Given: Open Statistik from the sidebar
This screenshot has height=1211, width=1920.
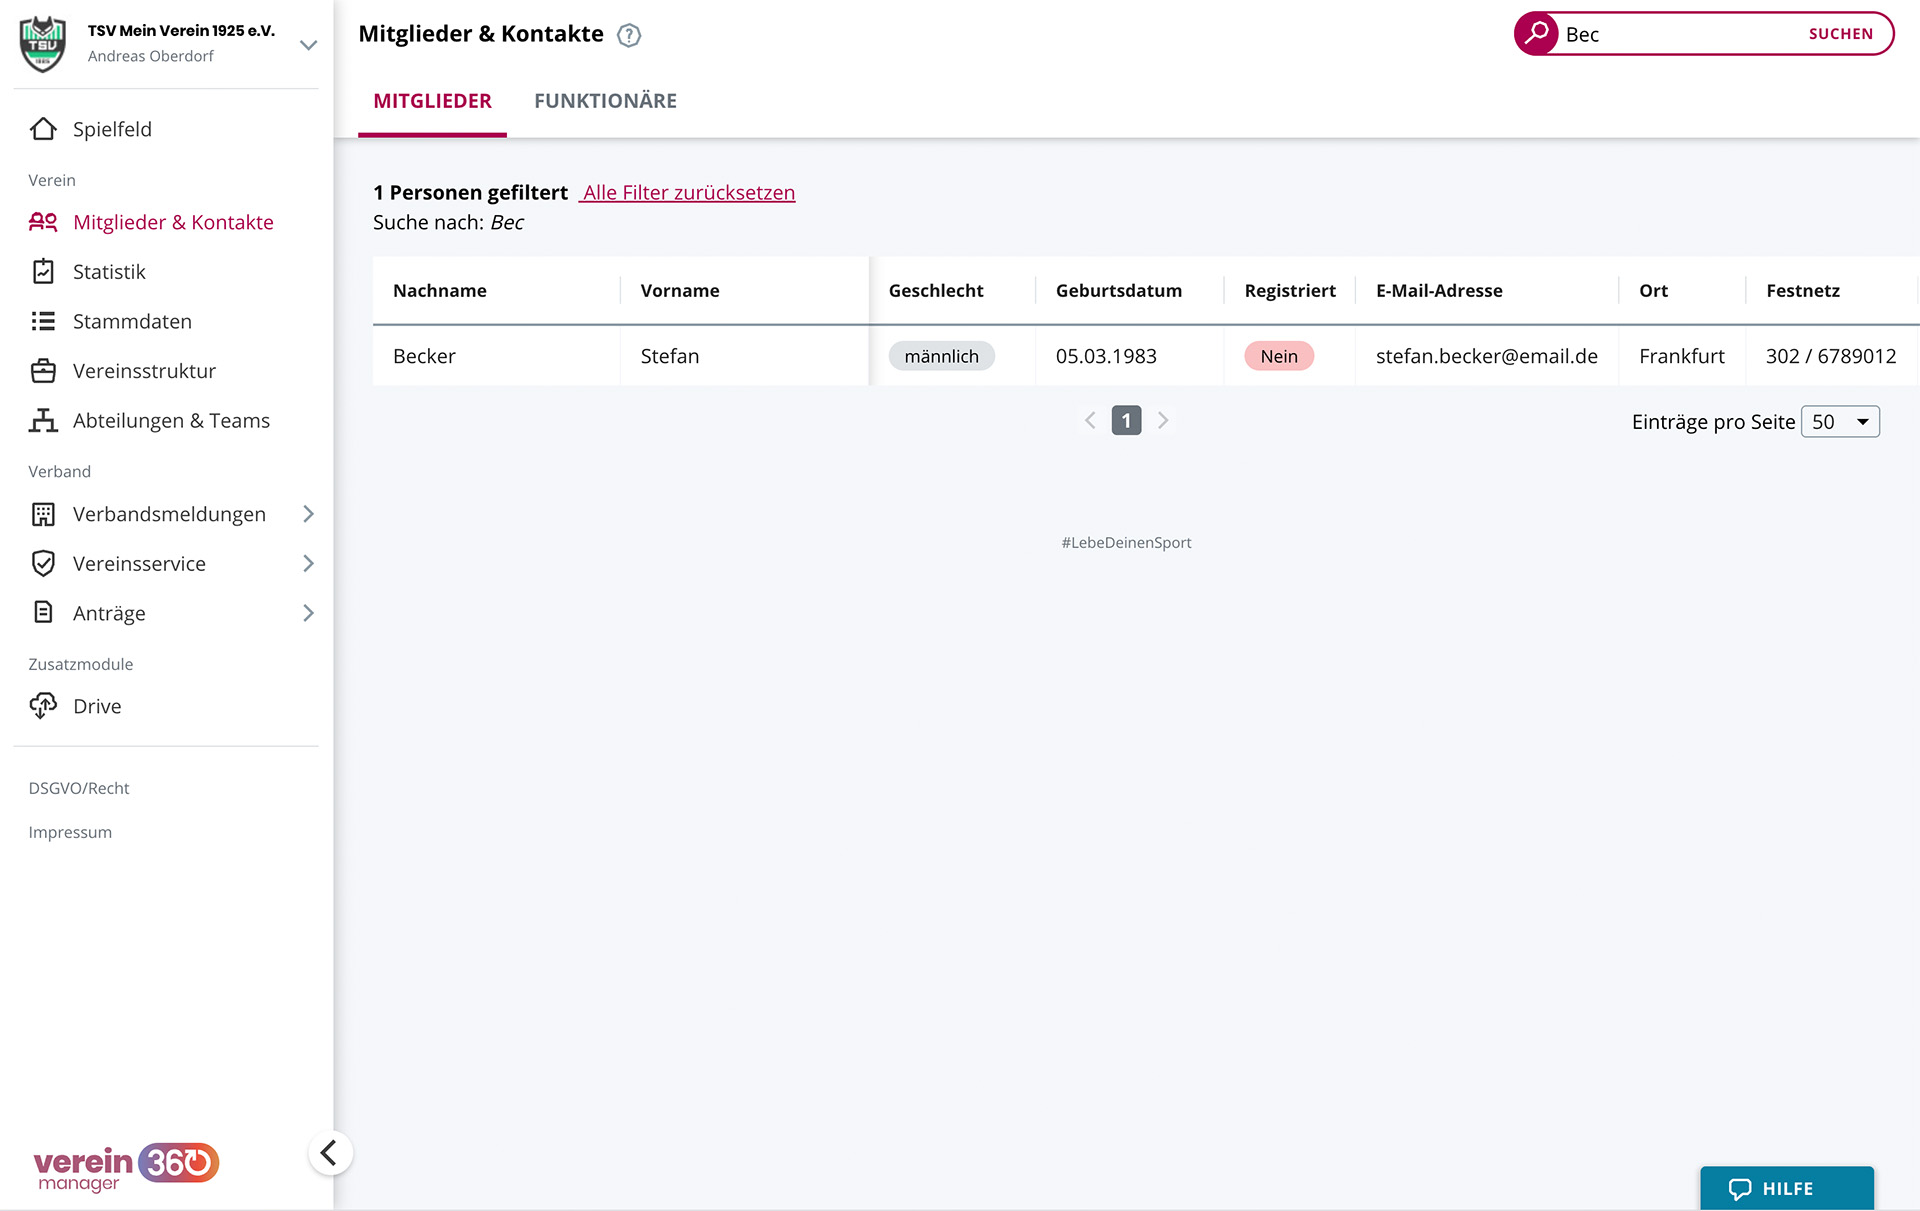Looking at the screenshot, I should pos(108,272).
